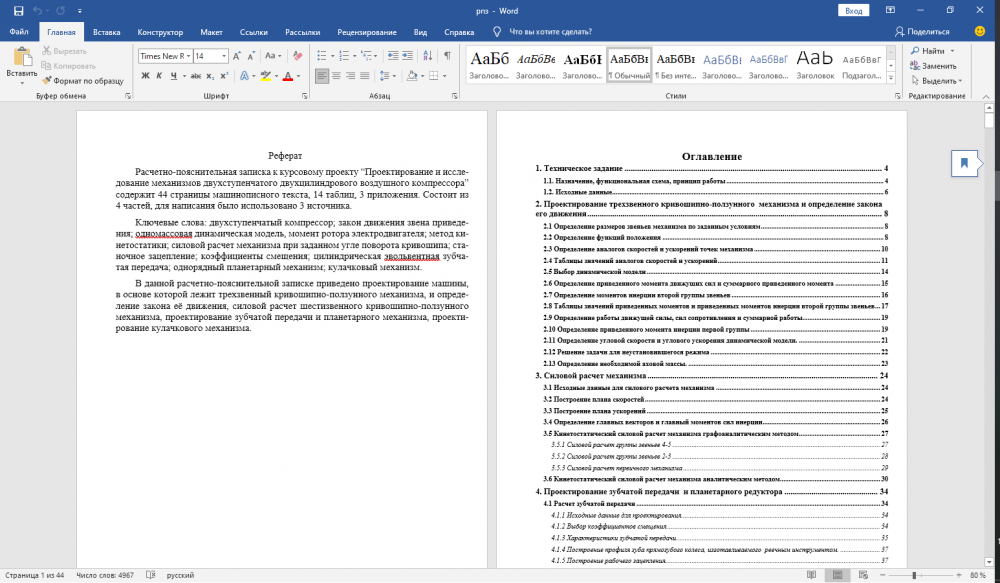Toggle strikethrough formatting

(x=196, y=76)
